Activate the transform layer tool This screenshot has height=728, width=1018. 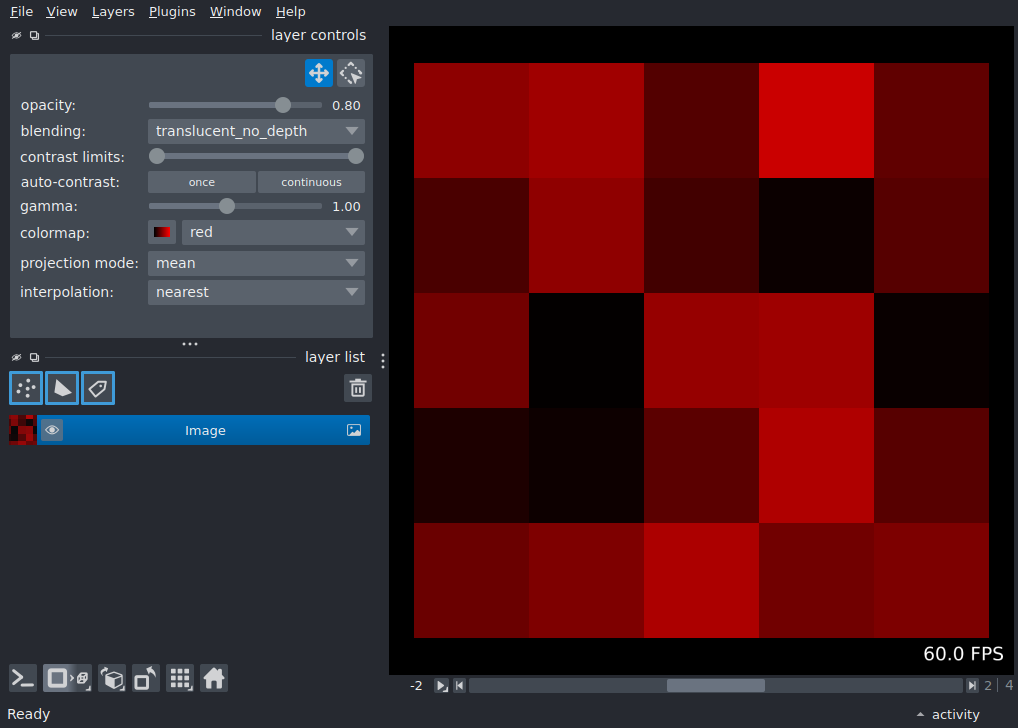click(x=351, y=73)
